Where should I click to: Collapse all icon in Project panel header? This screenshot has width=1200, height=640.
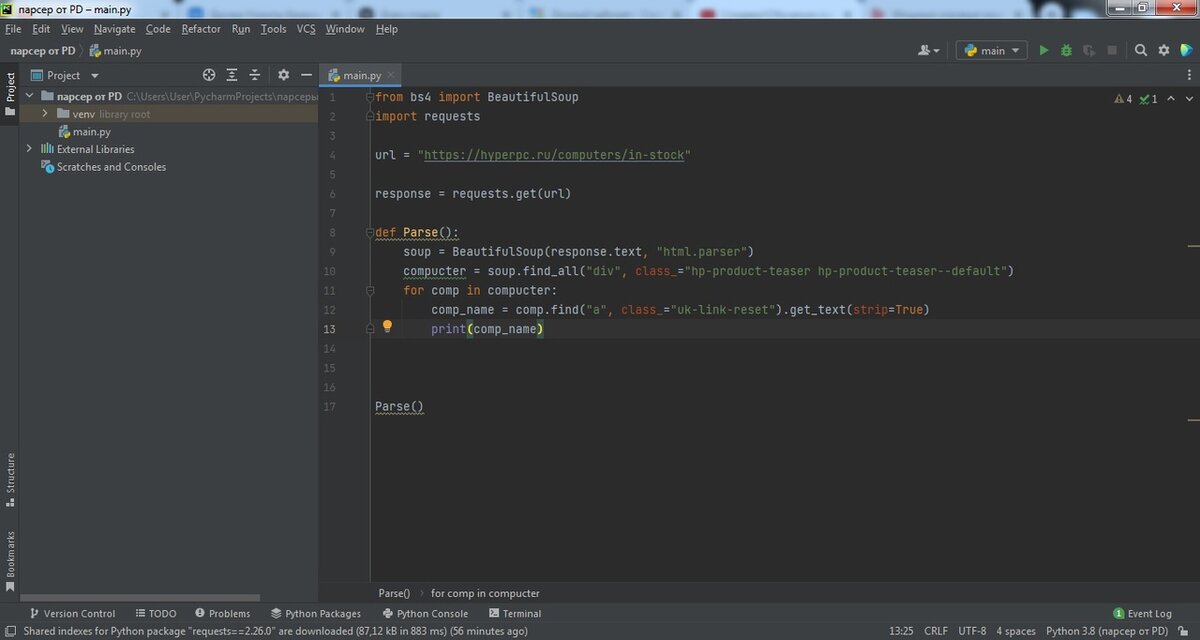coord(255,75)
